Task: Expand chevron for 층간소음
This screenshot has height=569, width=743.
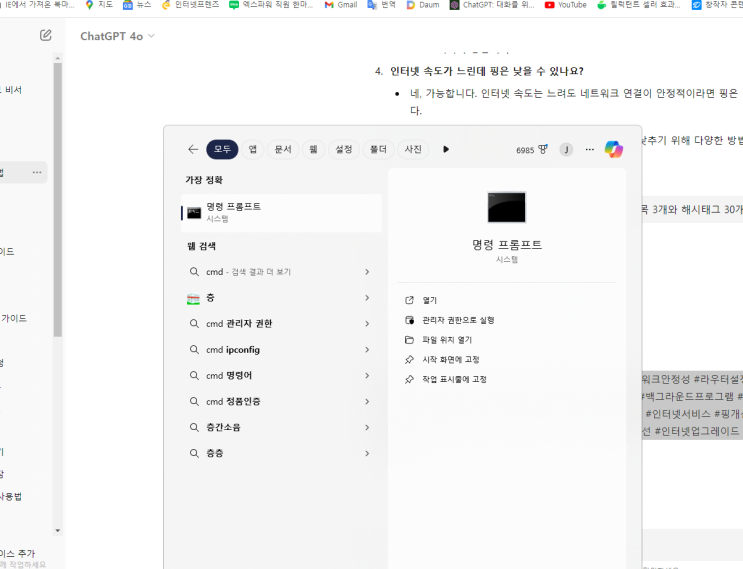Action: 367,427
